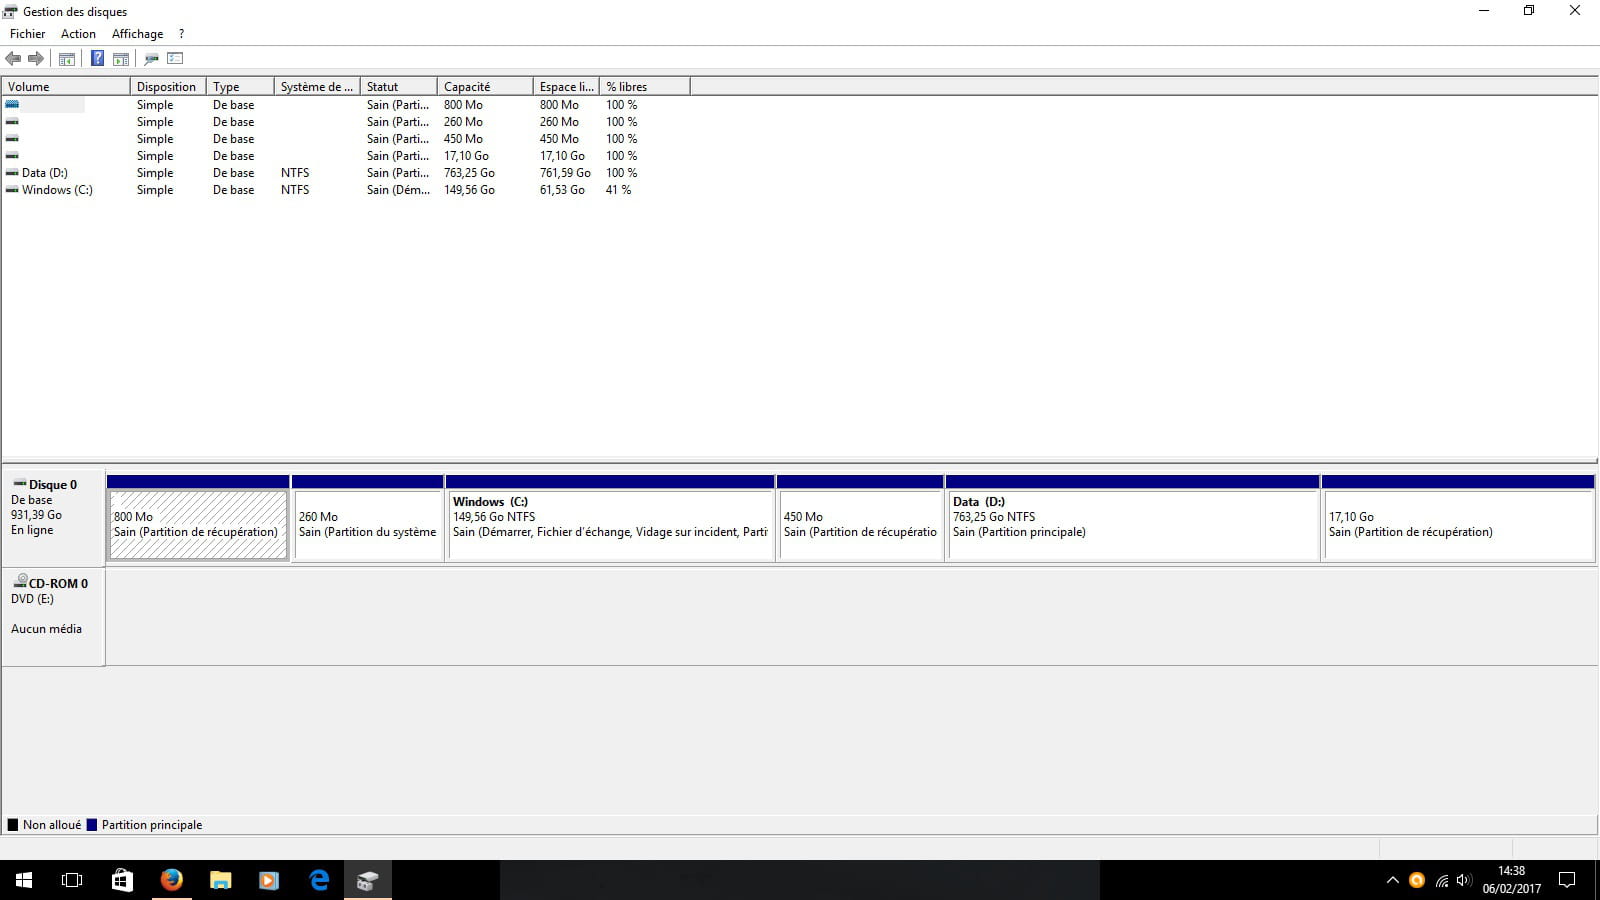Click the CD-ROM 0 DVD (E:) label
1600x900 pixels.
[x=32, y=599]
